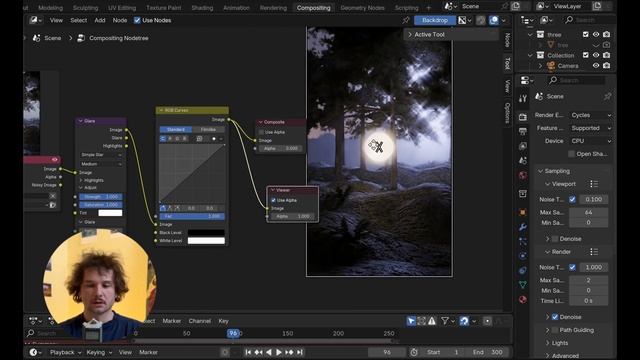Open the Render Engine Cycles dropdown
The height and width of the screenshot is (360, 640).
point(591,115)
